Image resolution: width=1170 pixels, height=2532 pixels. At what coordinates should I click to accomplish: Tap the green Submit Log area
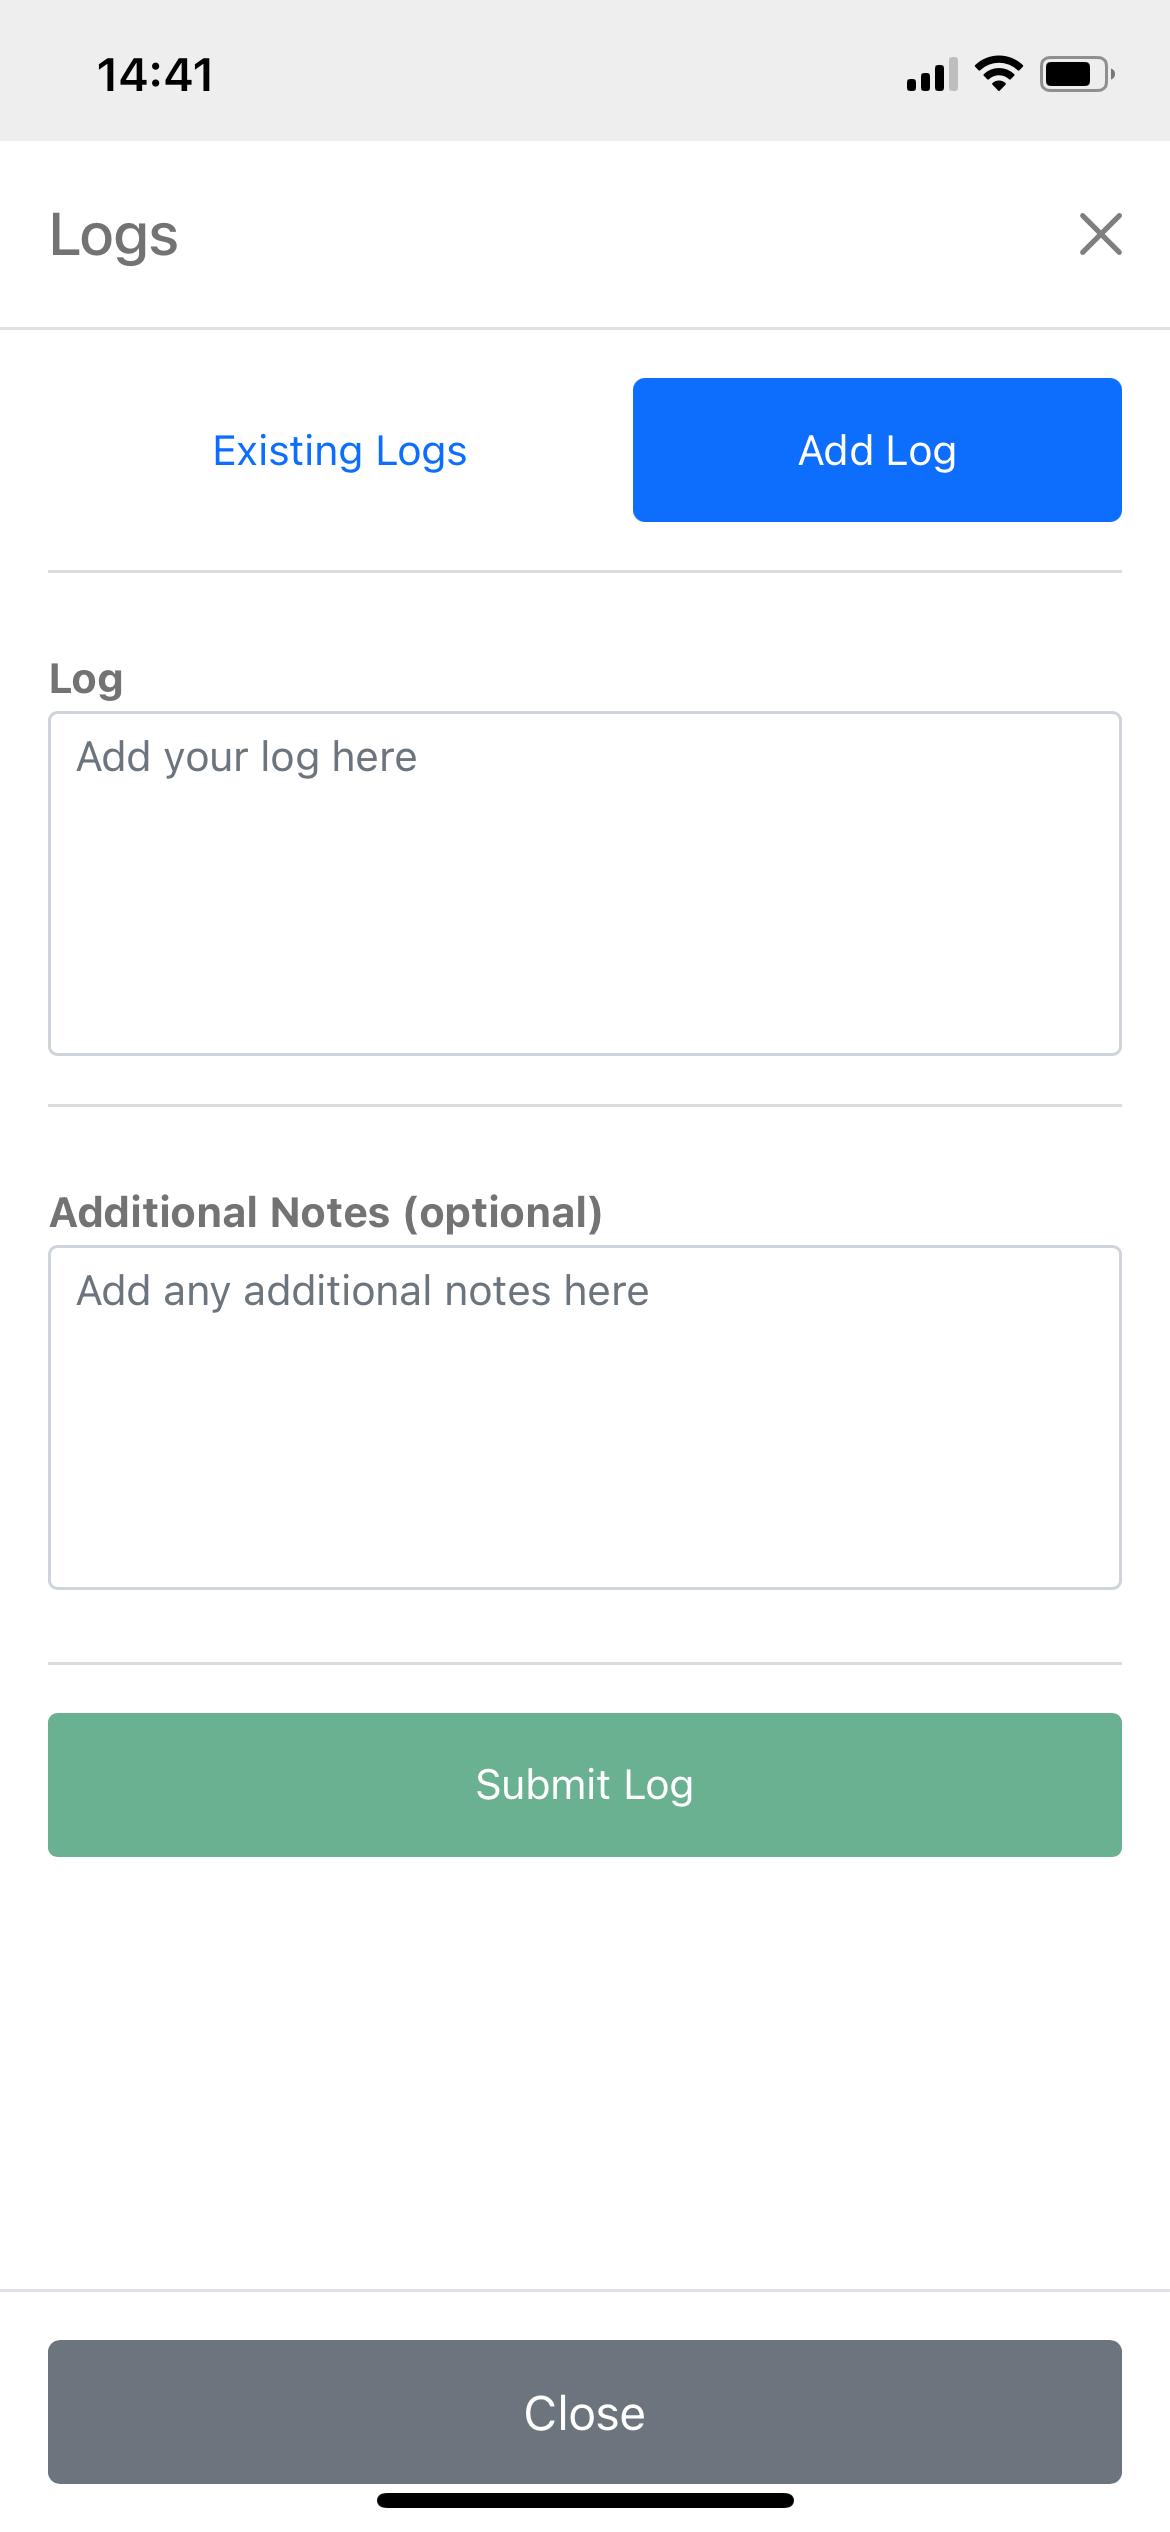click(584, 1784)
